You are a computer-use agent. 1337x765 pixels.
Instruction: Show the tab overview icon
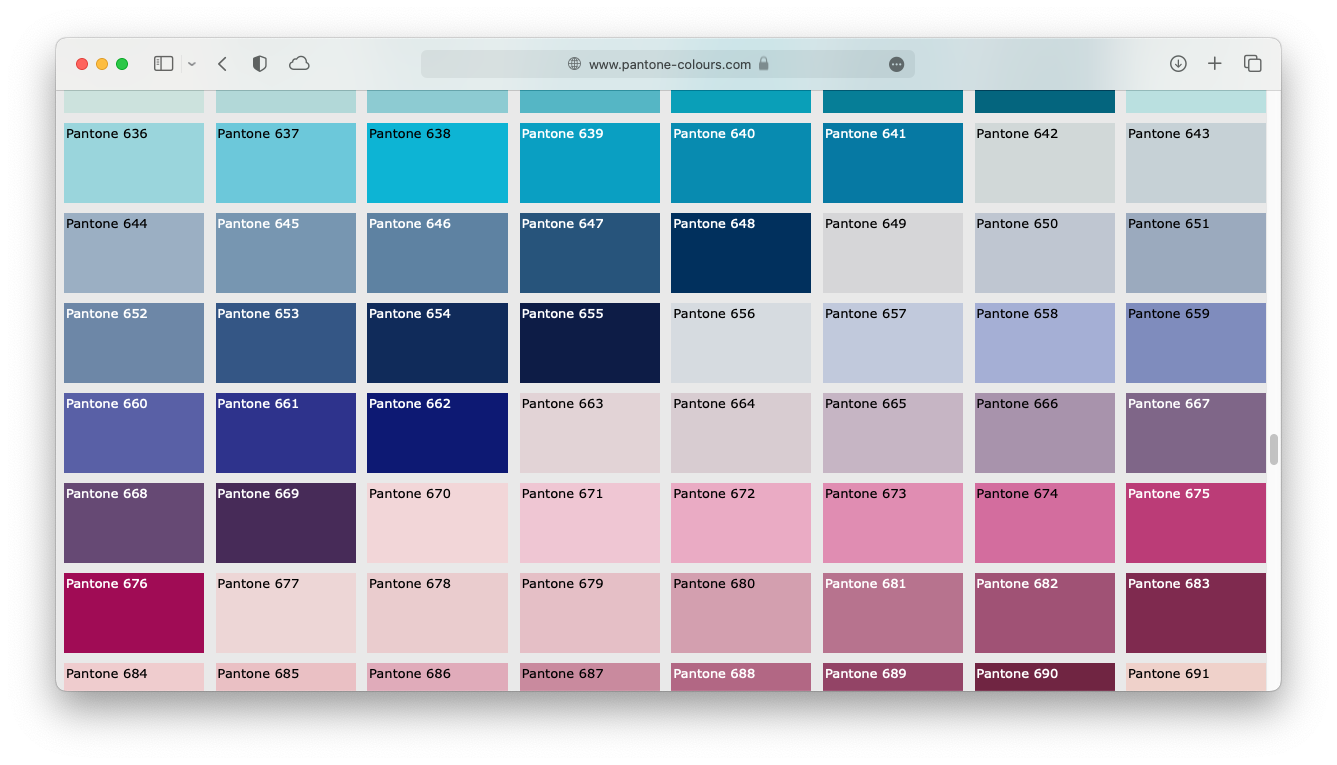pyautogui.click(x=1252, y=64)
